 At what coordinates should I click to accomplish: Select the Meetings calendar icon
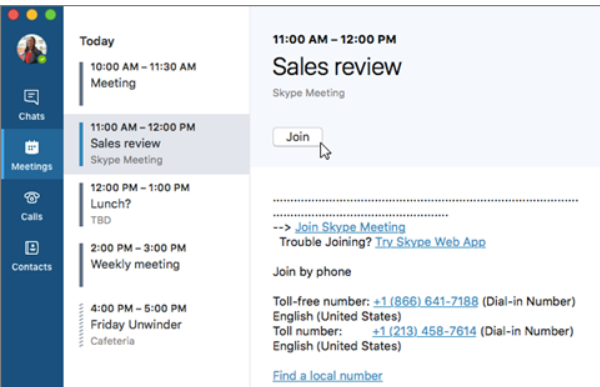click(x=31, y=147)
